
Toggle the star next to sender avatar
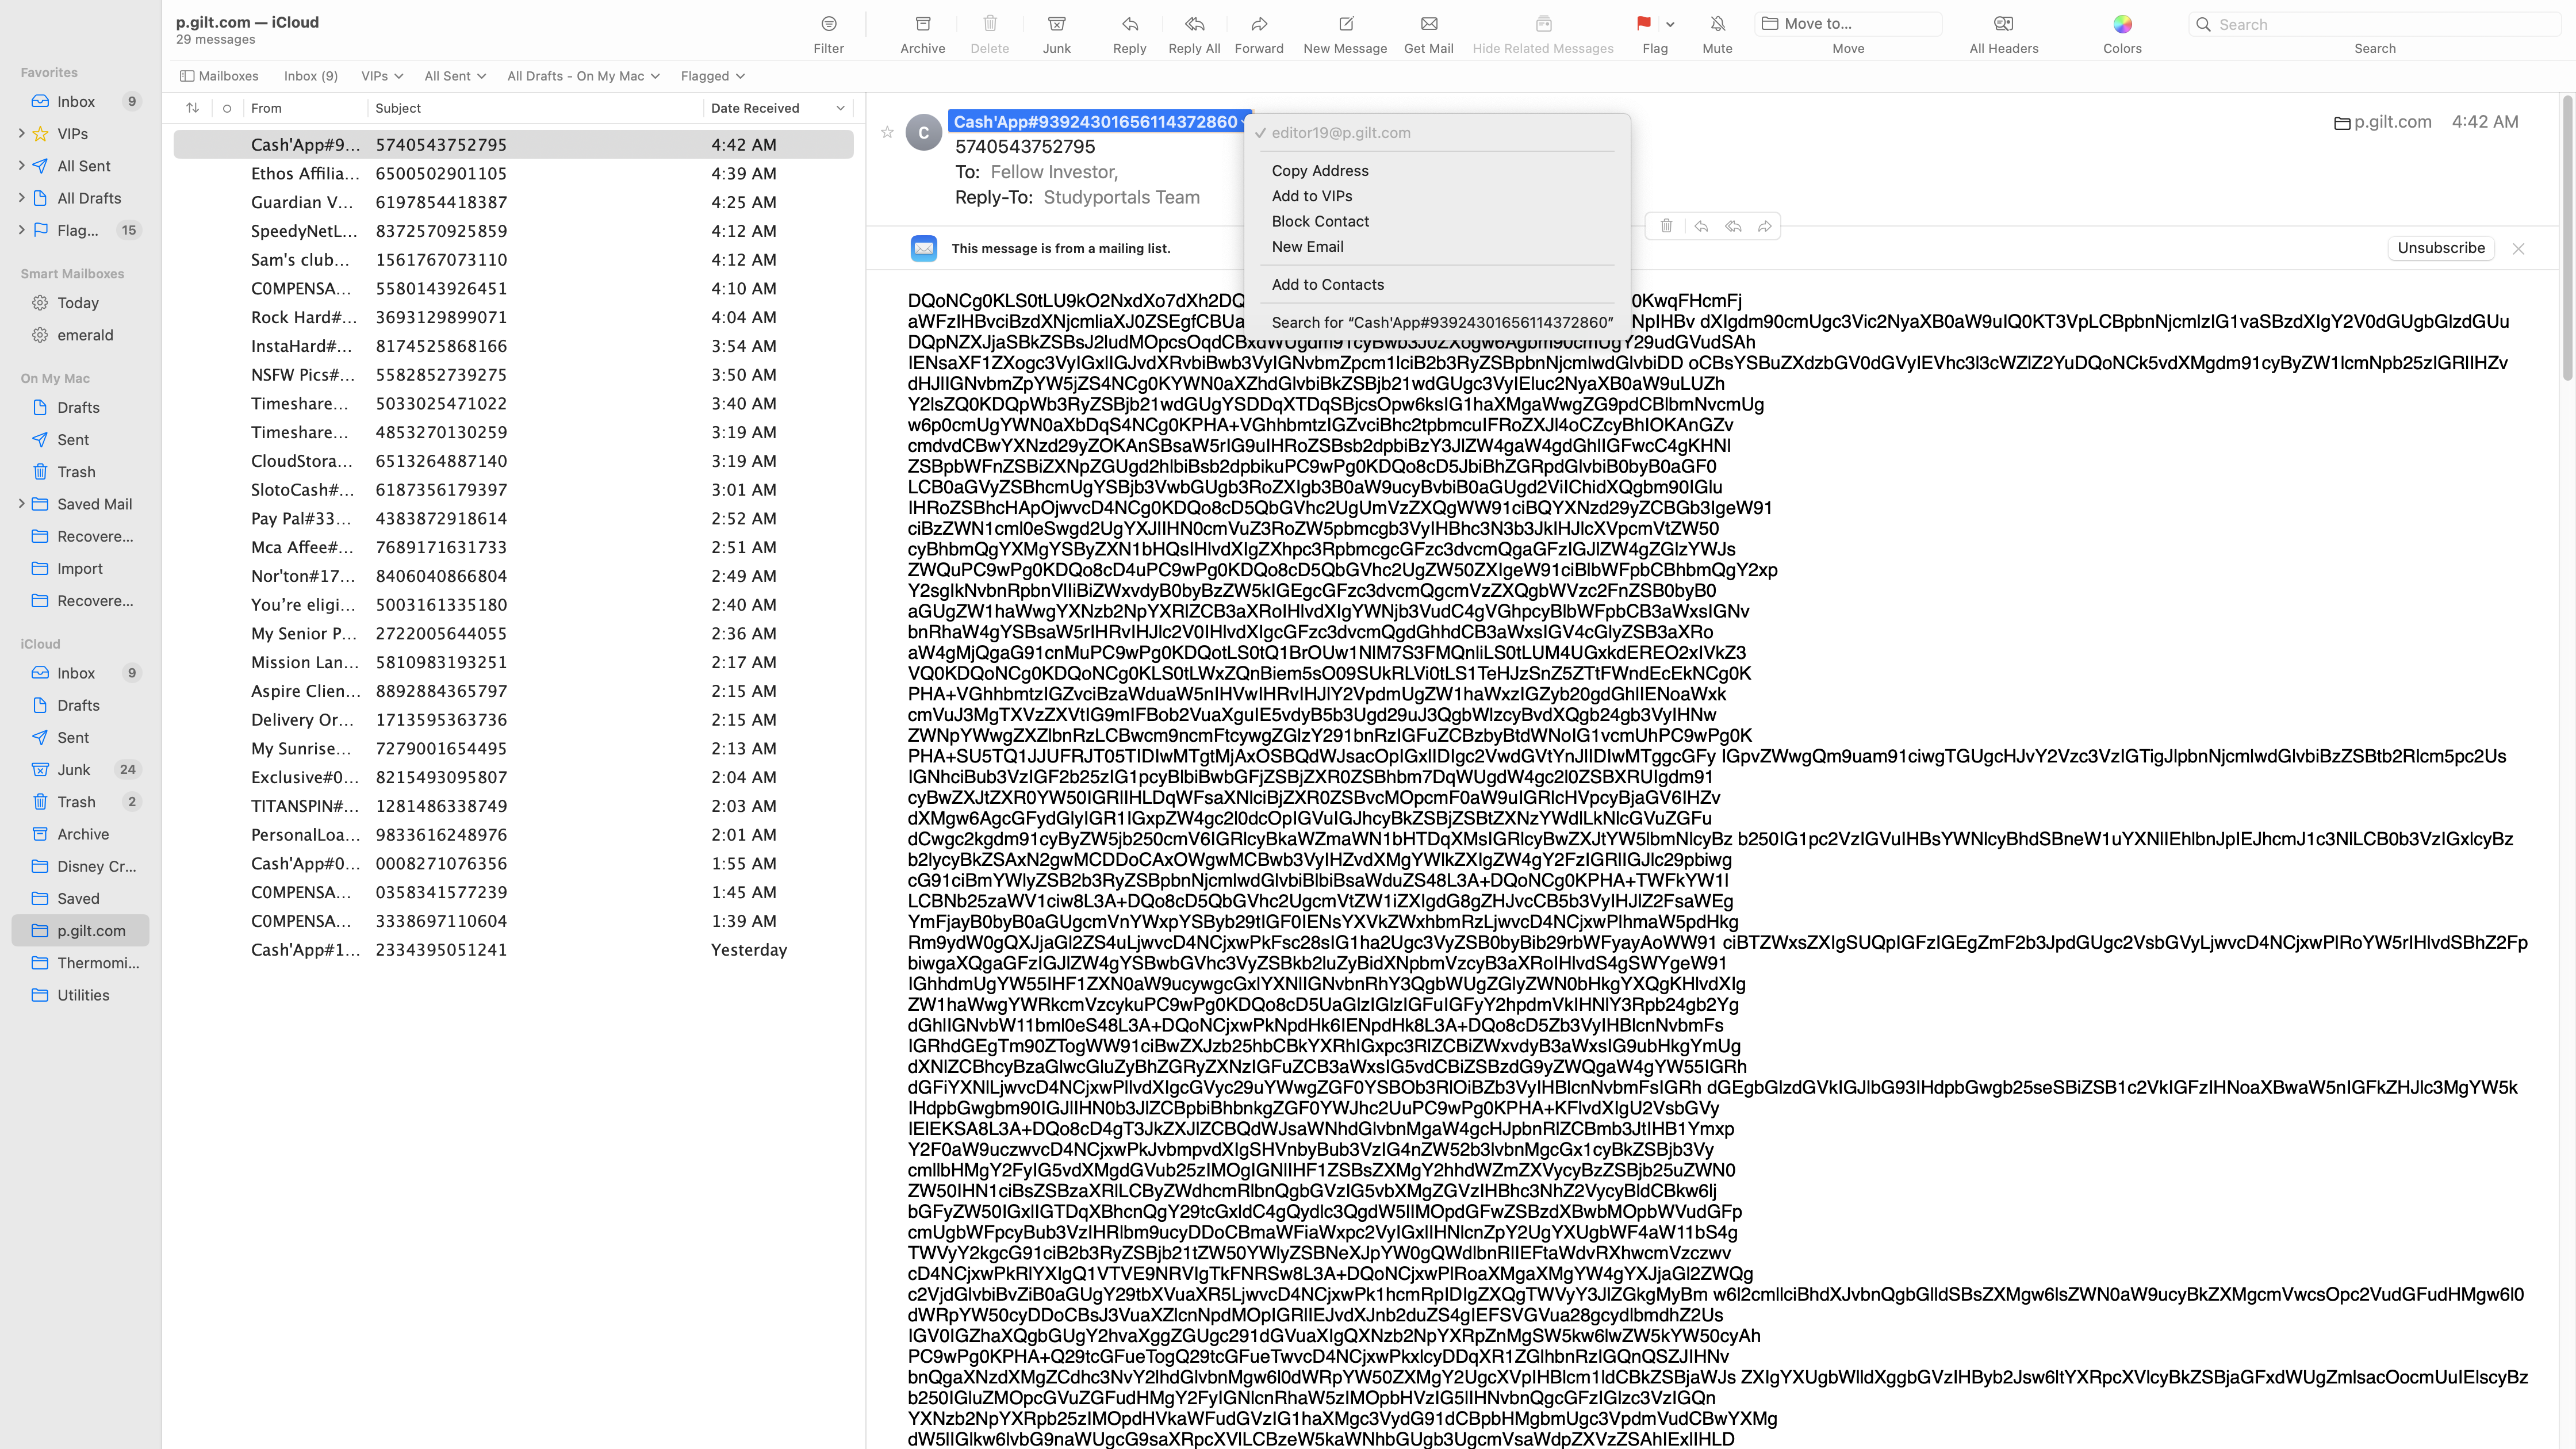[887, 132]
